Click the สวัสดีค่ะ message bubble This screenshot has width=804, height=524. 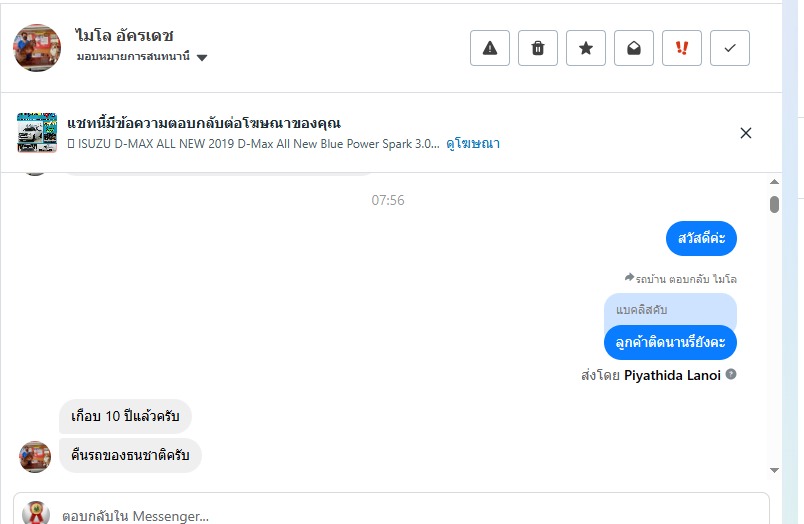(701, 240)
